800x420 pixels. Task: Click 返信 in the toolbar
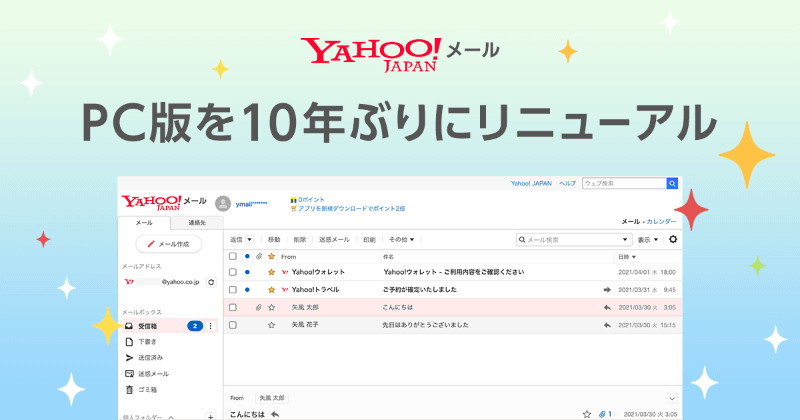[236, 239]
